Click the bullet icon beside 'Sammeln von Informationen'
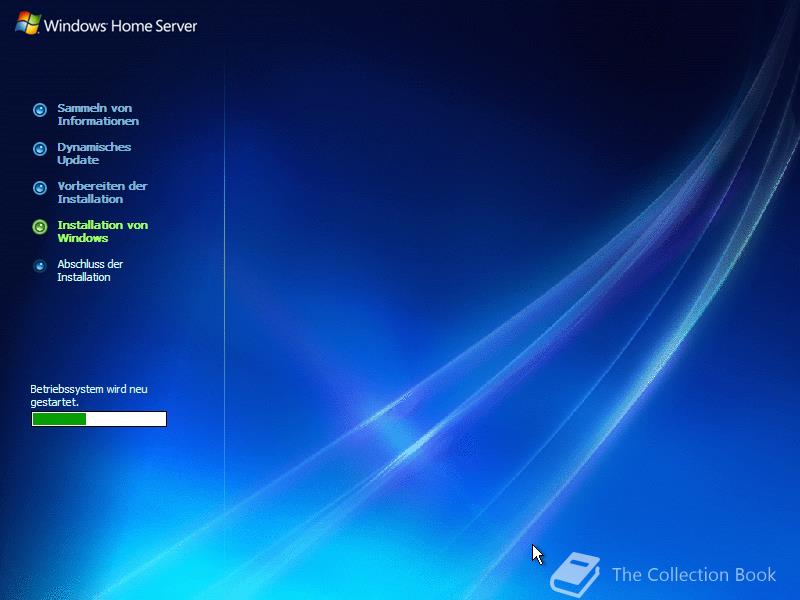This screenshot has height=600, width=800. 40,110
